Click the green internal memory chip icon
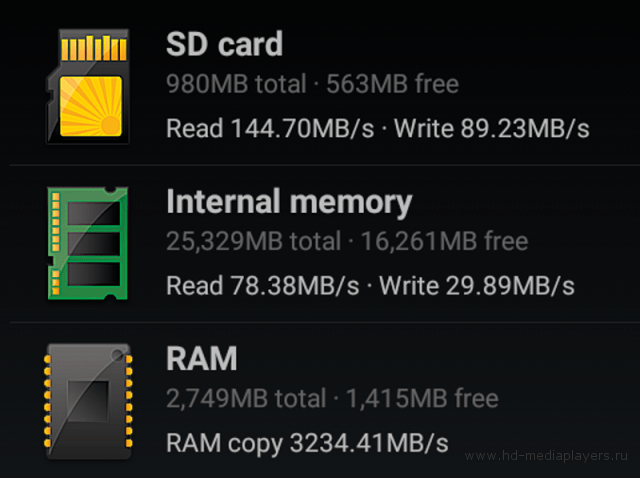640x478 pixels. coord(88,243)
